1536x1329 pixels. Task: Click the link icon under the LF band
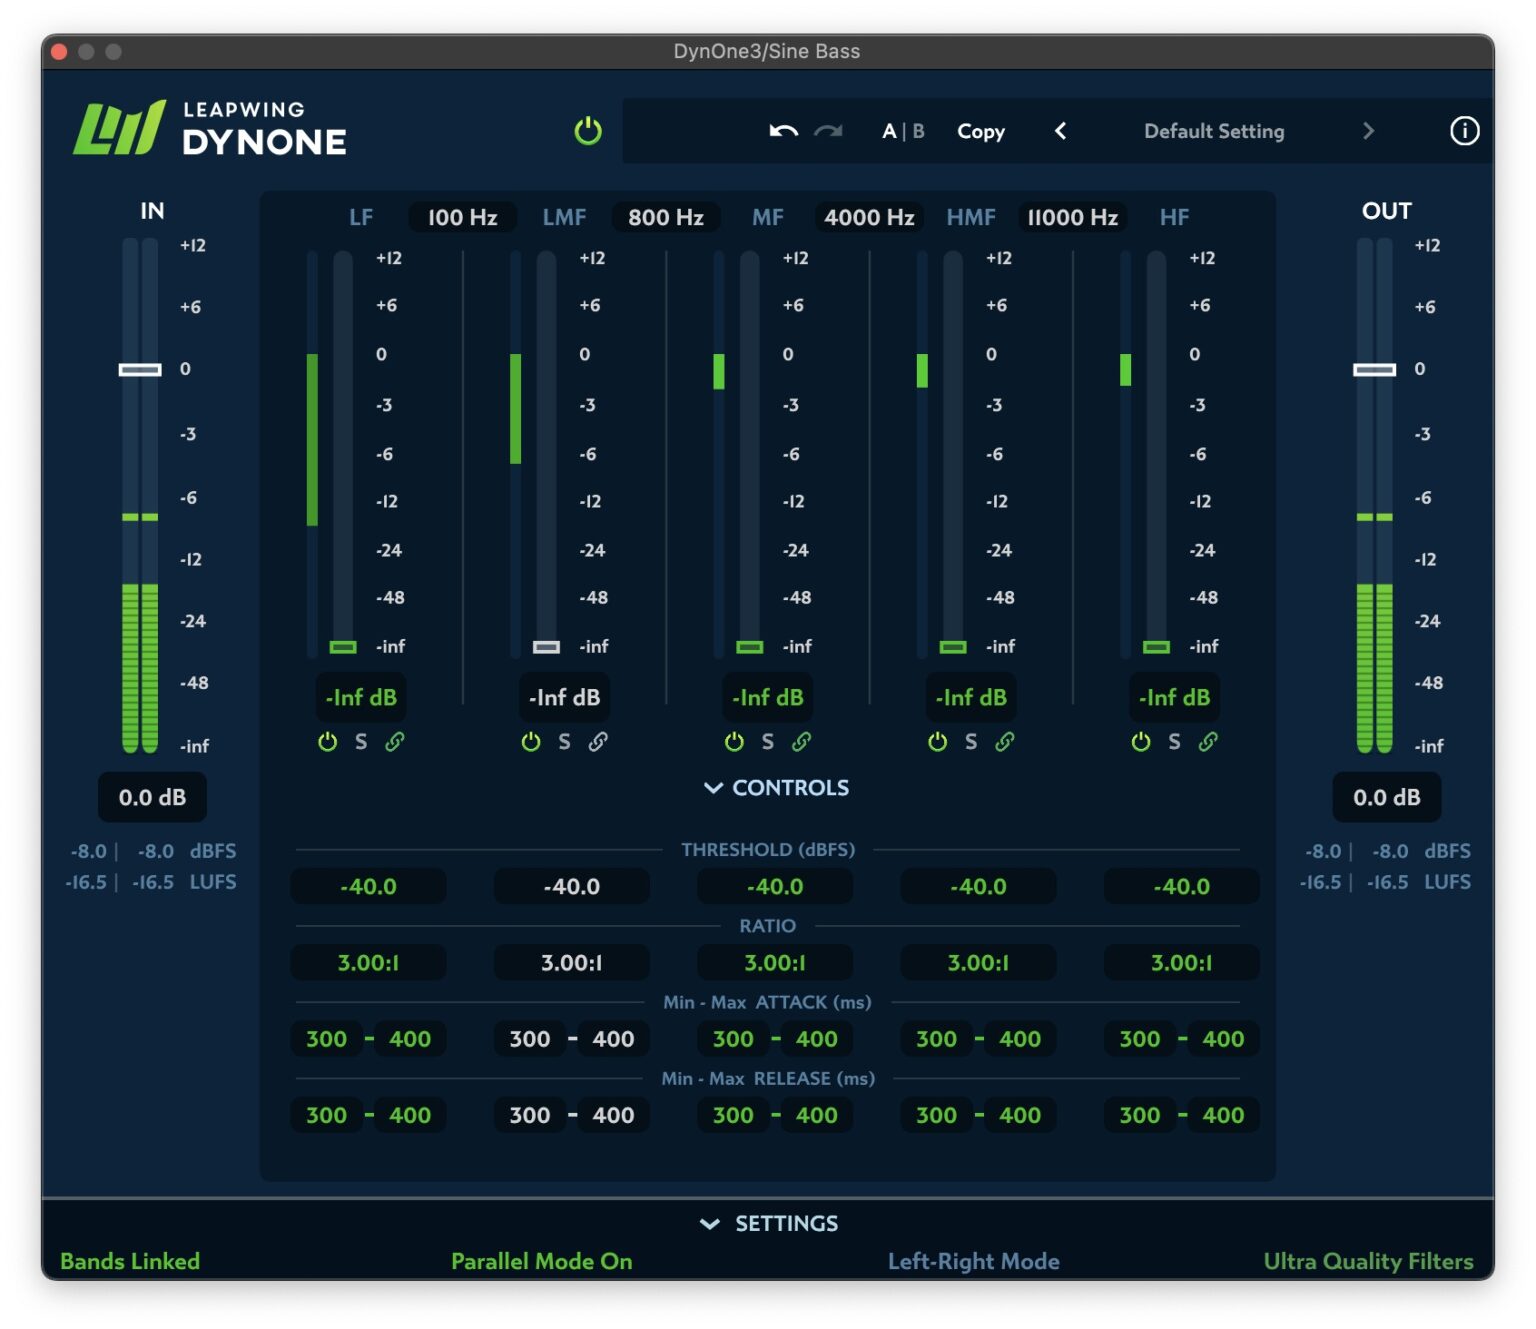coord(394,741)
